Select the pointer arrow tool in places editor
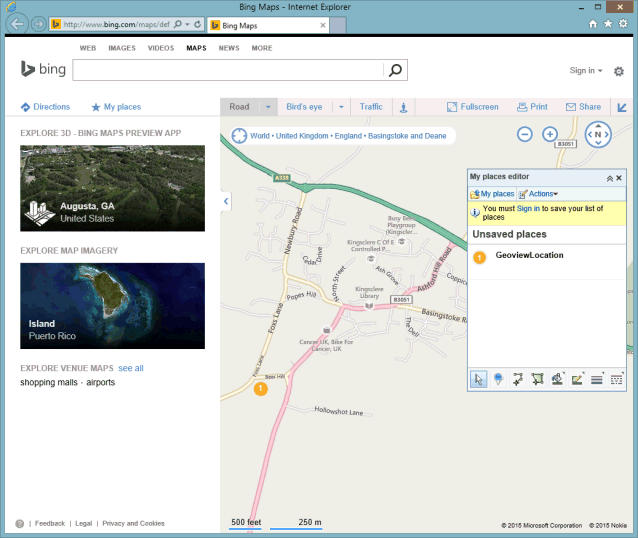The height and width of the screenshot is (538, 638). (x=478, y=379)
